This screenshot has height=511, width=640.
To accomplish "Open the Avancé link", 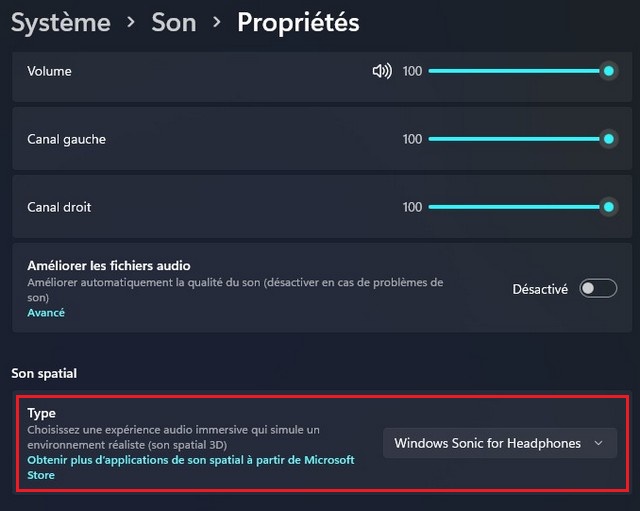I will tap(46, 313).
